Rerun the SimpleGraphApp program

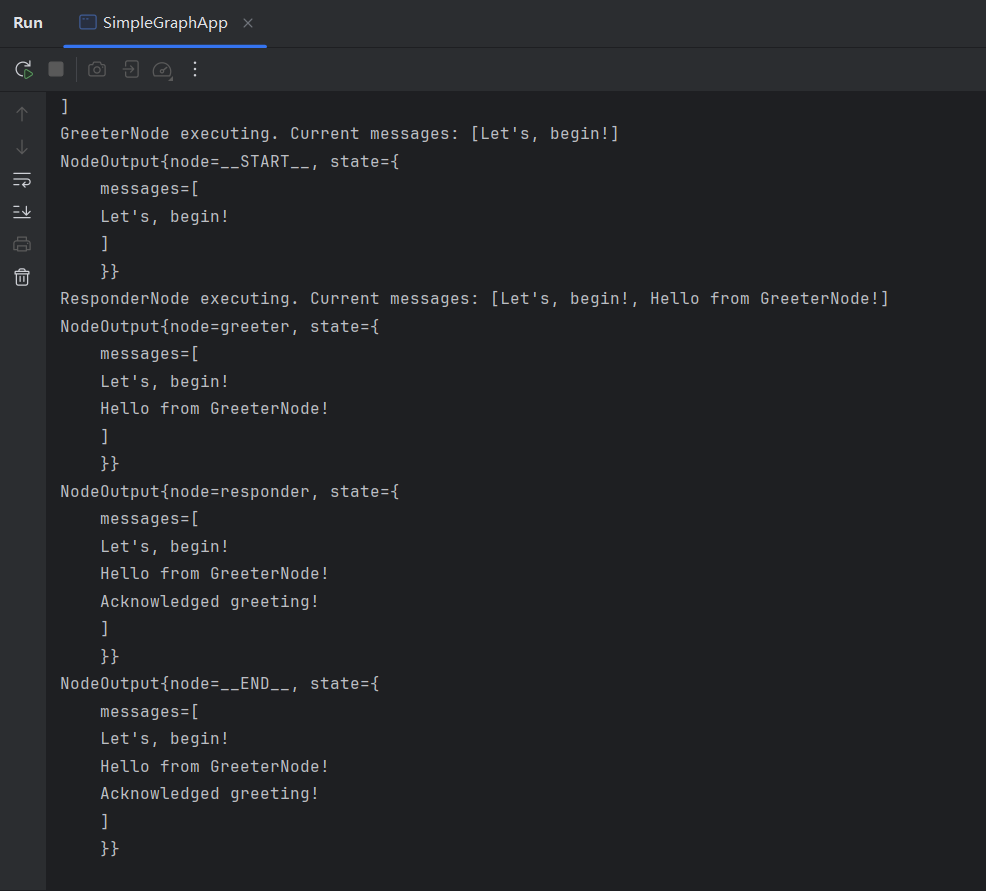24,69
